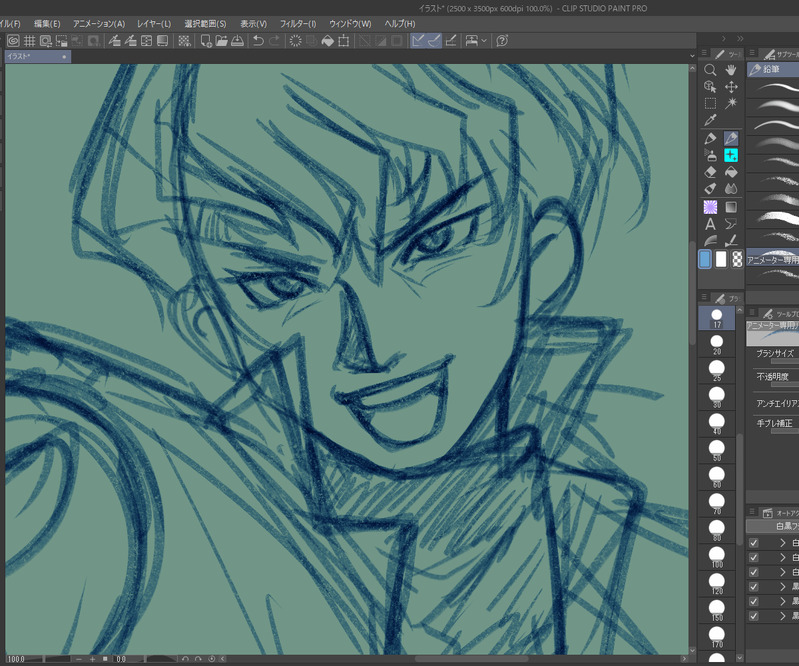Select the rectangular Selection marquee tool
This screenshot has width=799, height=666.
(x=710, y=103)
